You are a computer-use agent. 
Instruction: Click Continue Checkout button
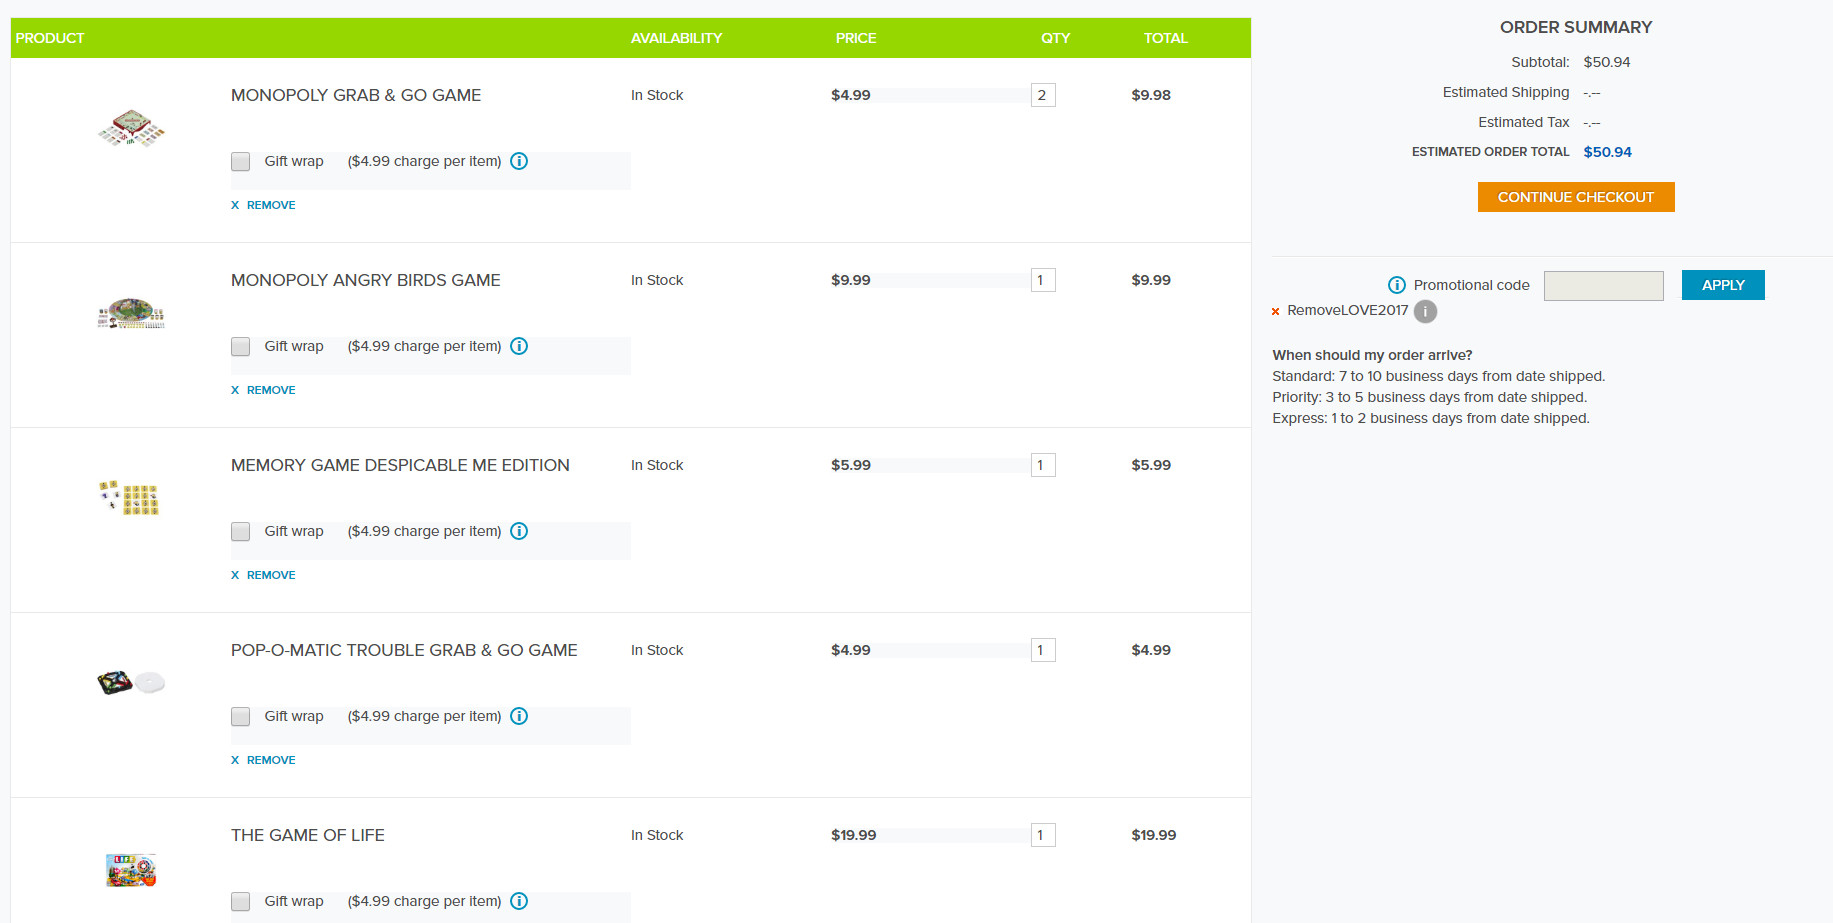point(1576,197)
